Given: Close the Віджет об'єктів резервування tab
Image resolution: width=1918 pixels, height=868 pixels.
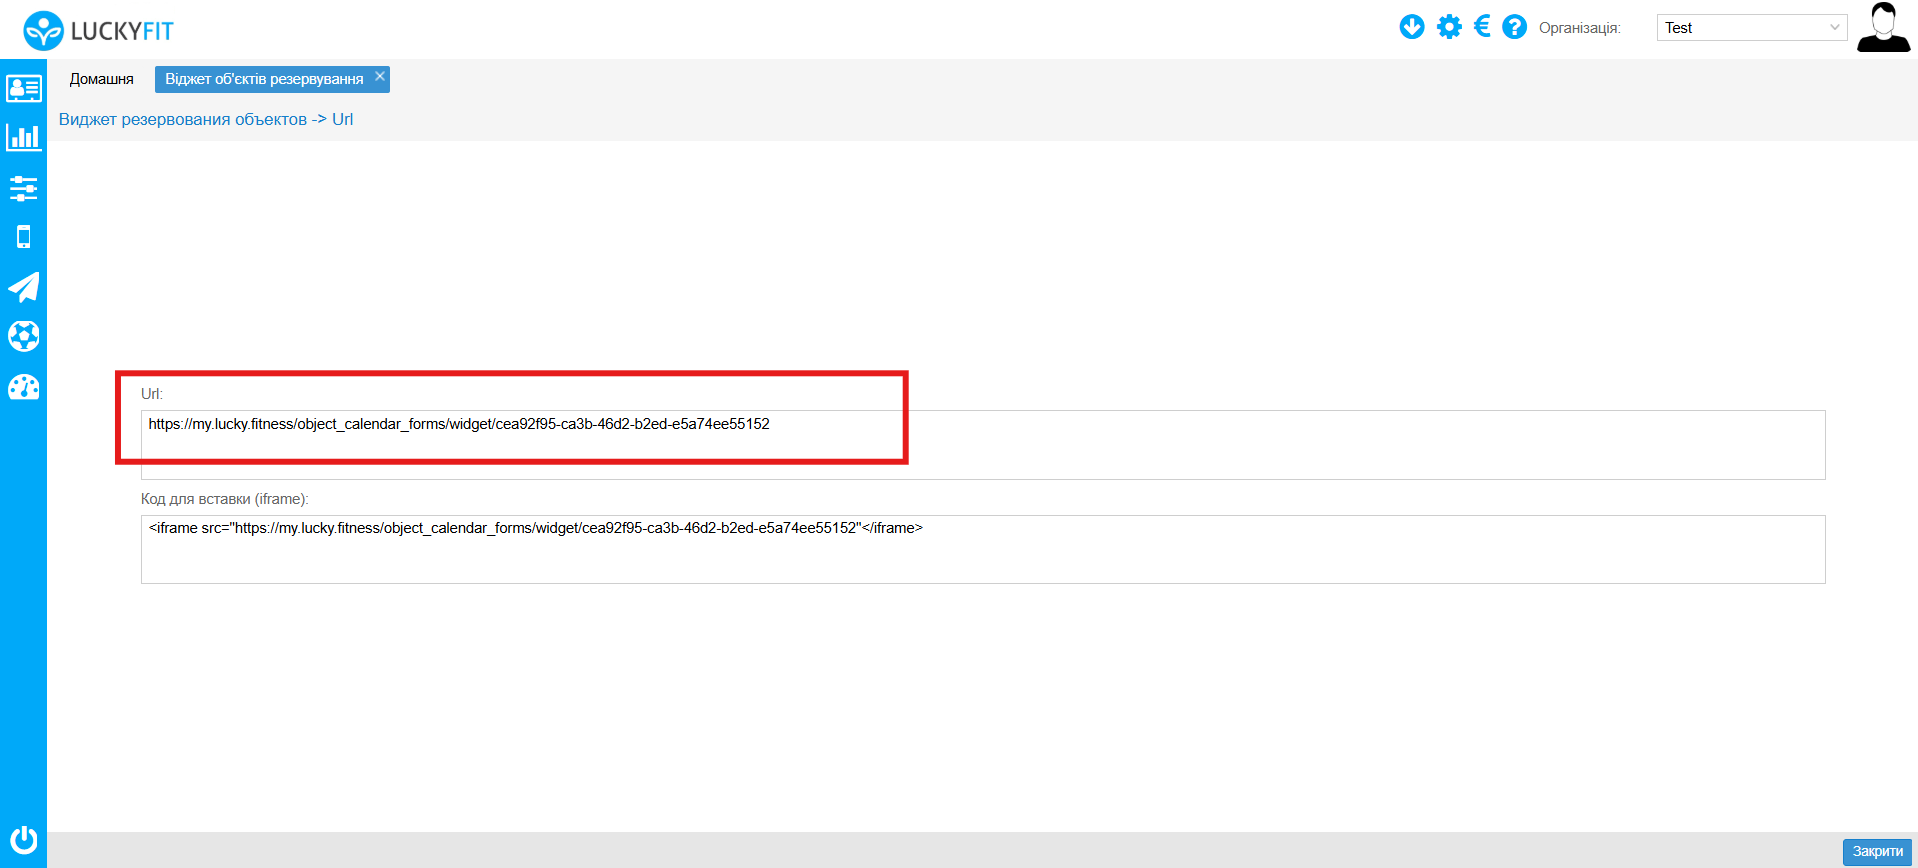Looking at the screenshot, I should point(380,76).
